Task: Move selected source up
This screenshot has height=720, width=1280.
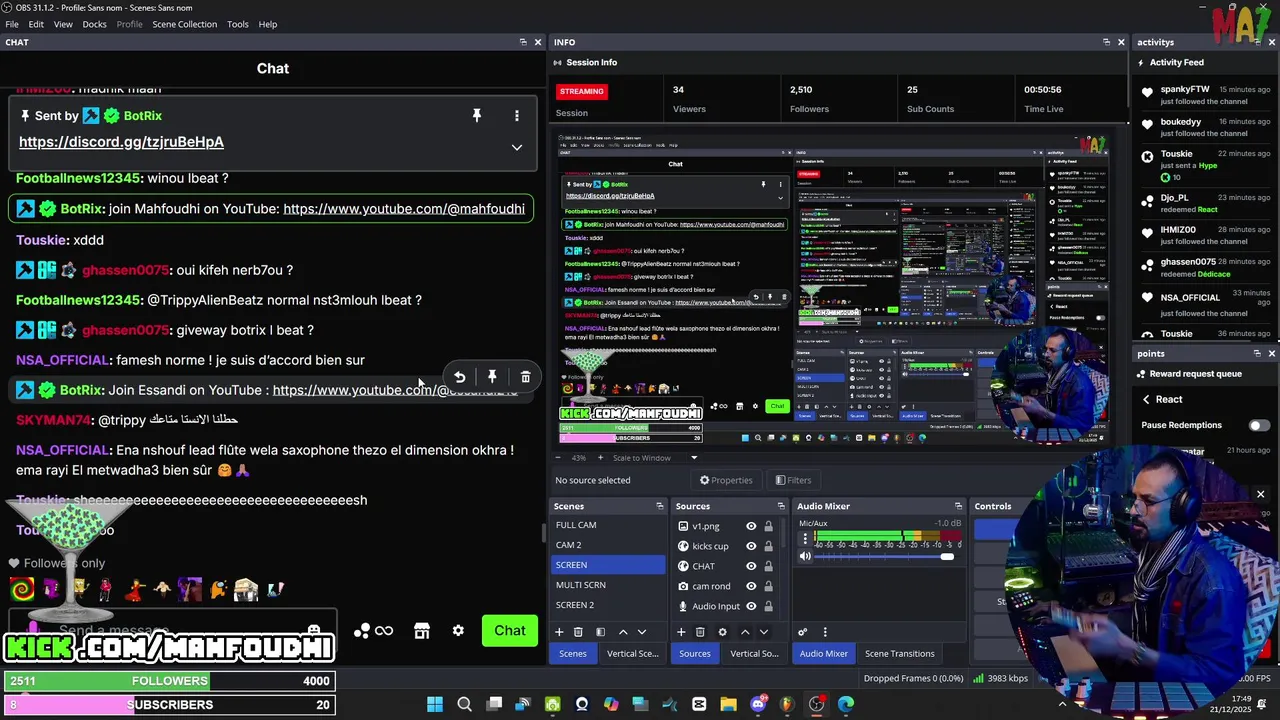Action: (744, 632)
